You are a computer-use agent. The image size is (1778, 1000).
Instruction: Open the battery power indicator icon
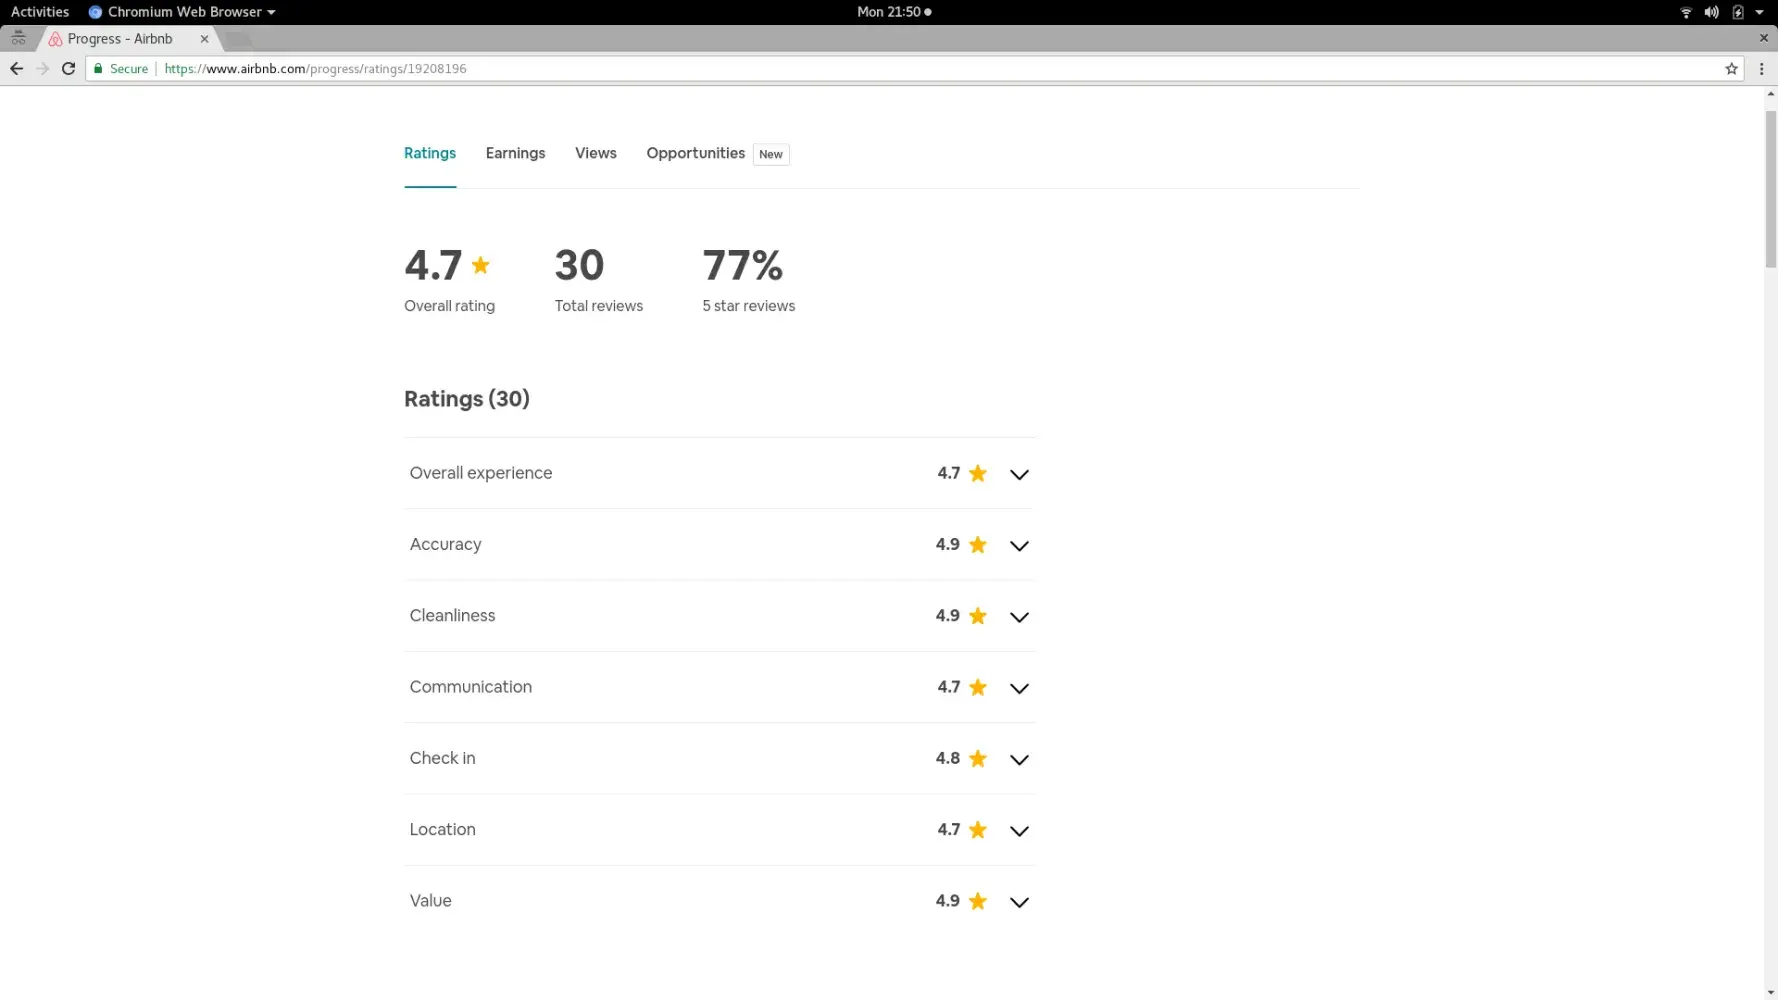(1738, 12)
